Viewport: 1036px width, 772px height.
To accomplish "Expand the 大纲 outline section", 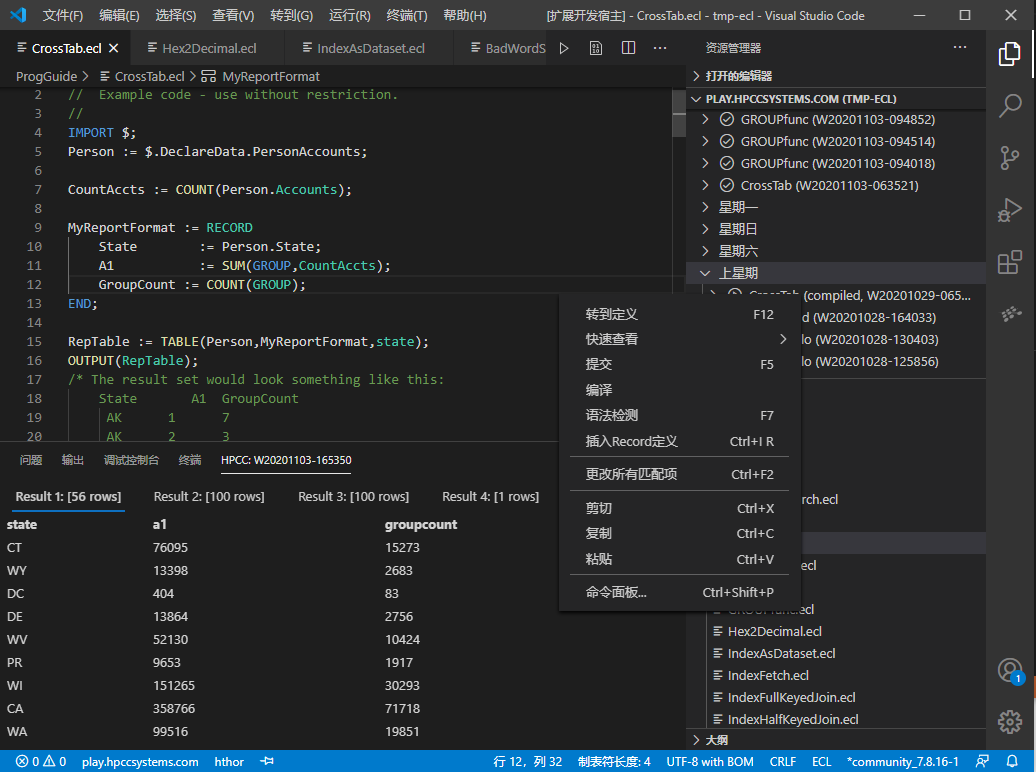I will 836,740.
